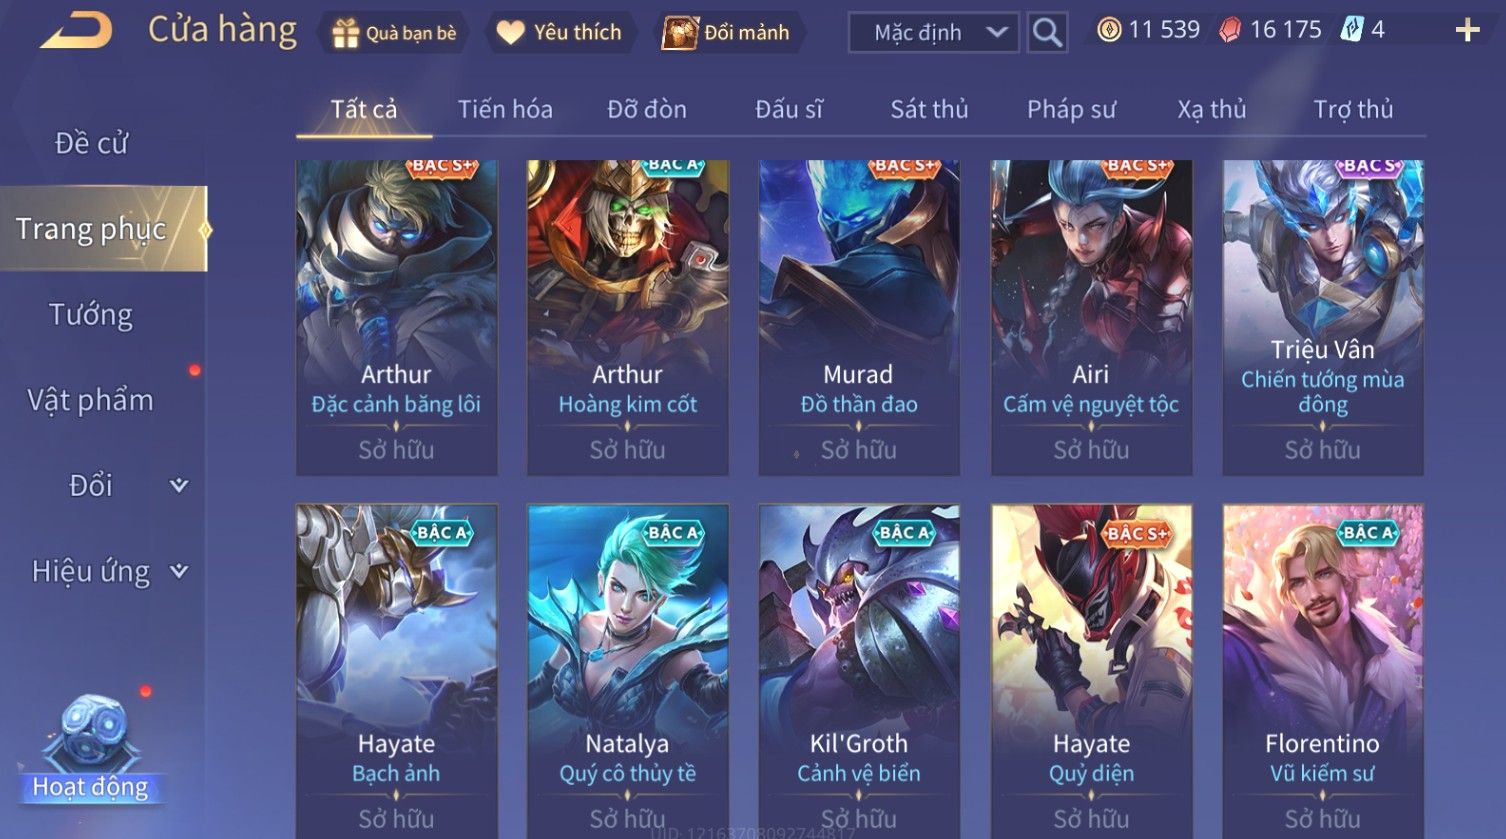Click the back arrow icon
This screenshot has height=839, width=1506.
coord(76,30)
